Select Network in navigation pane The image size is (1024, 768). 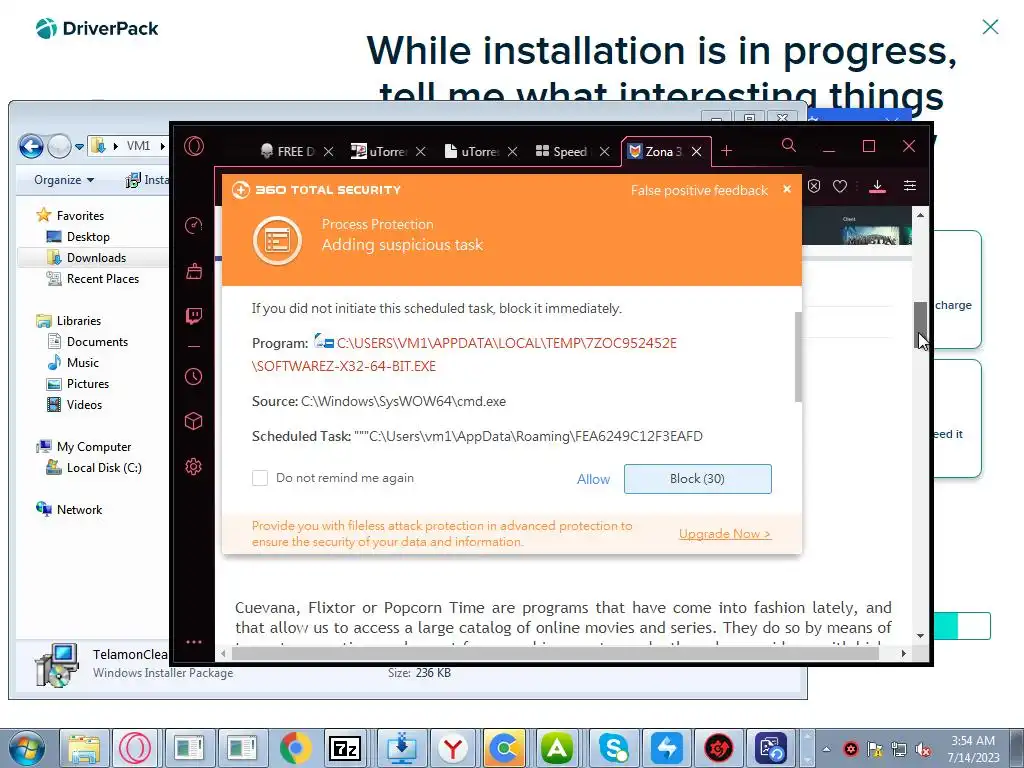(79, 509)
